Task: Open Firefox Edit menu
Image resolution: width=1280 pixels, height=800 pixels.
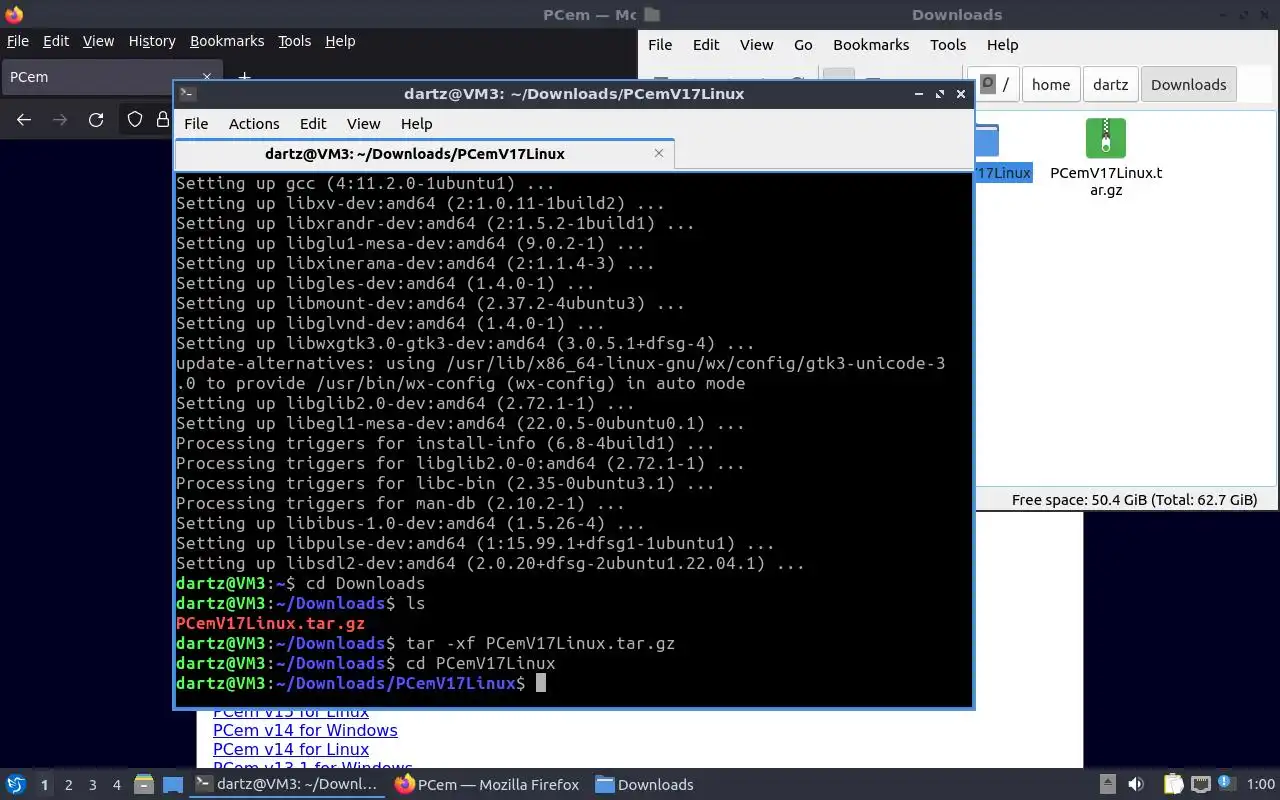Action: (x=56, y=41)
